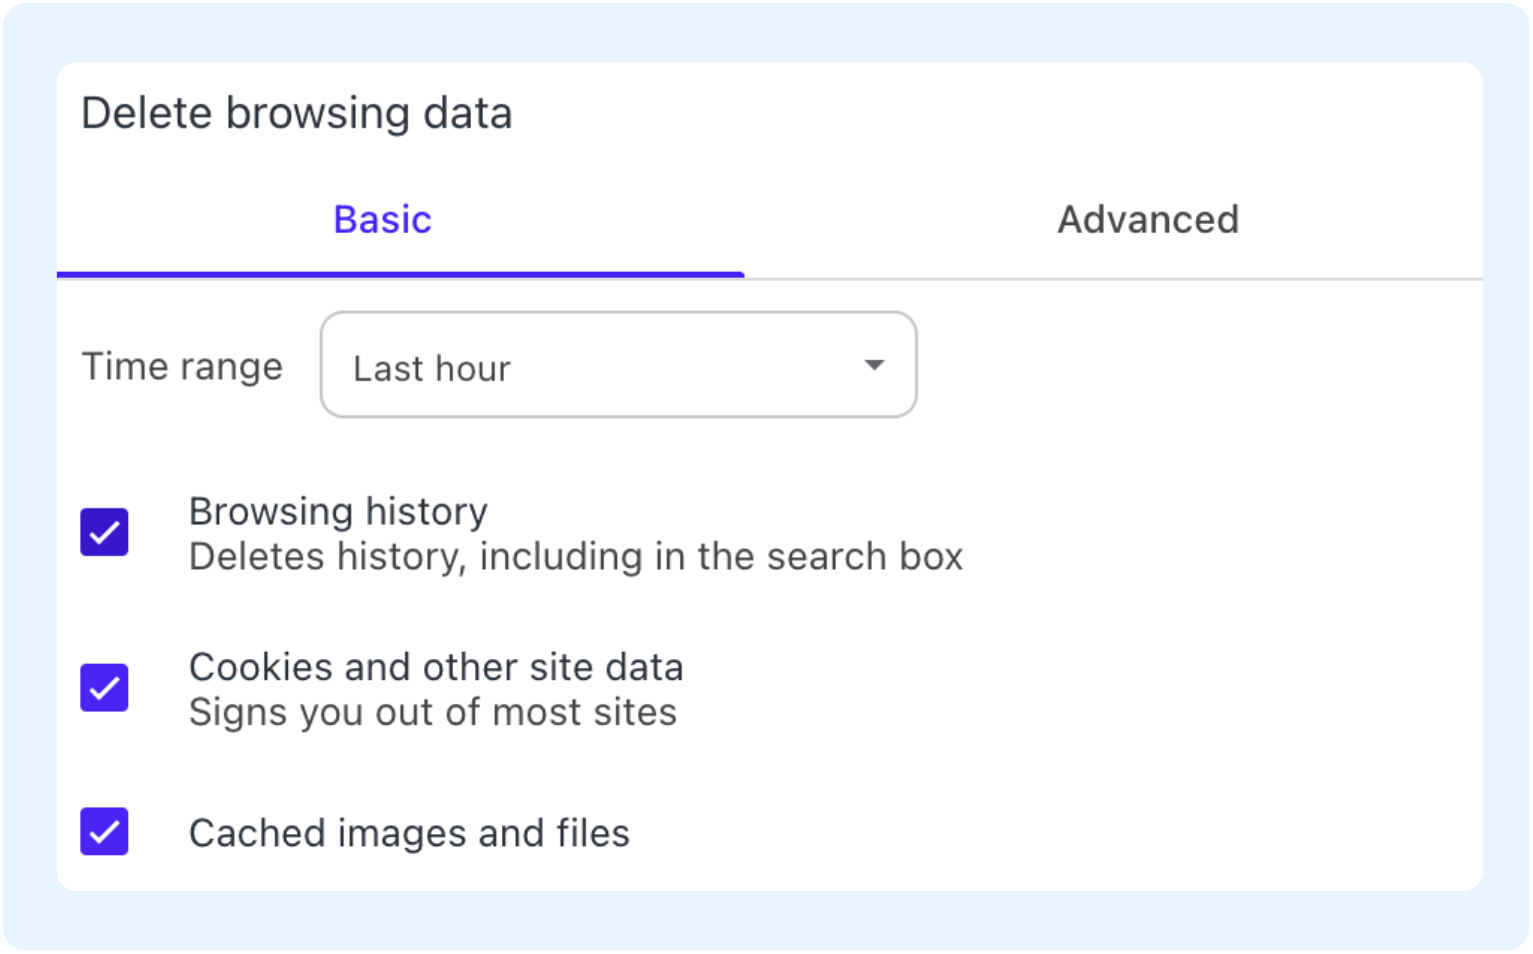Image resolution: width=1533 pixels, height=954 pixels.
Task: Switch to the Advanced tab
Action: coord(1147,220)
